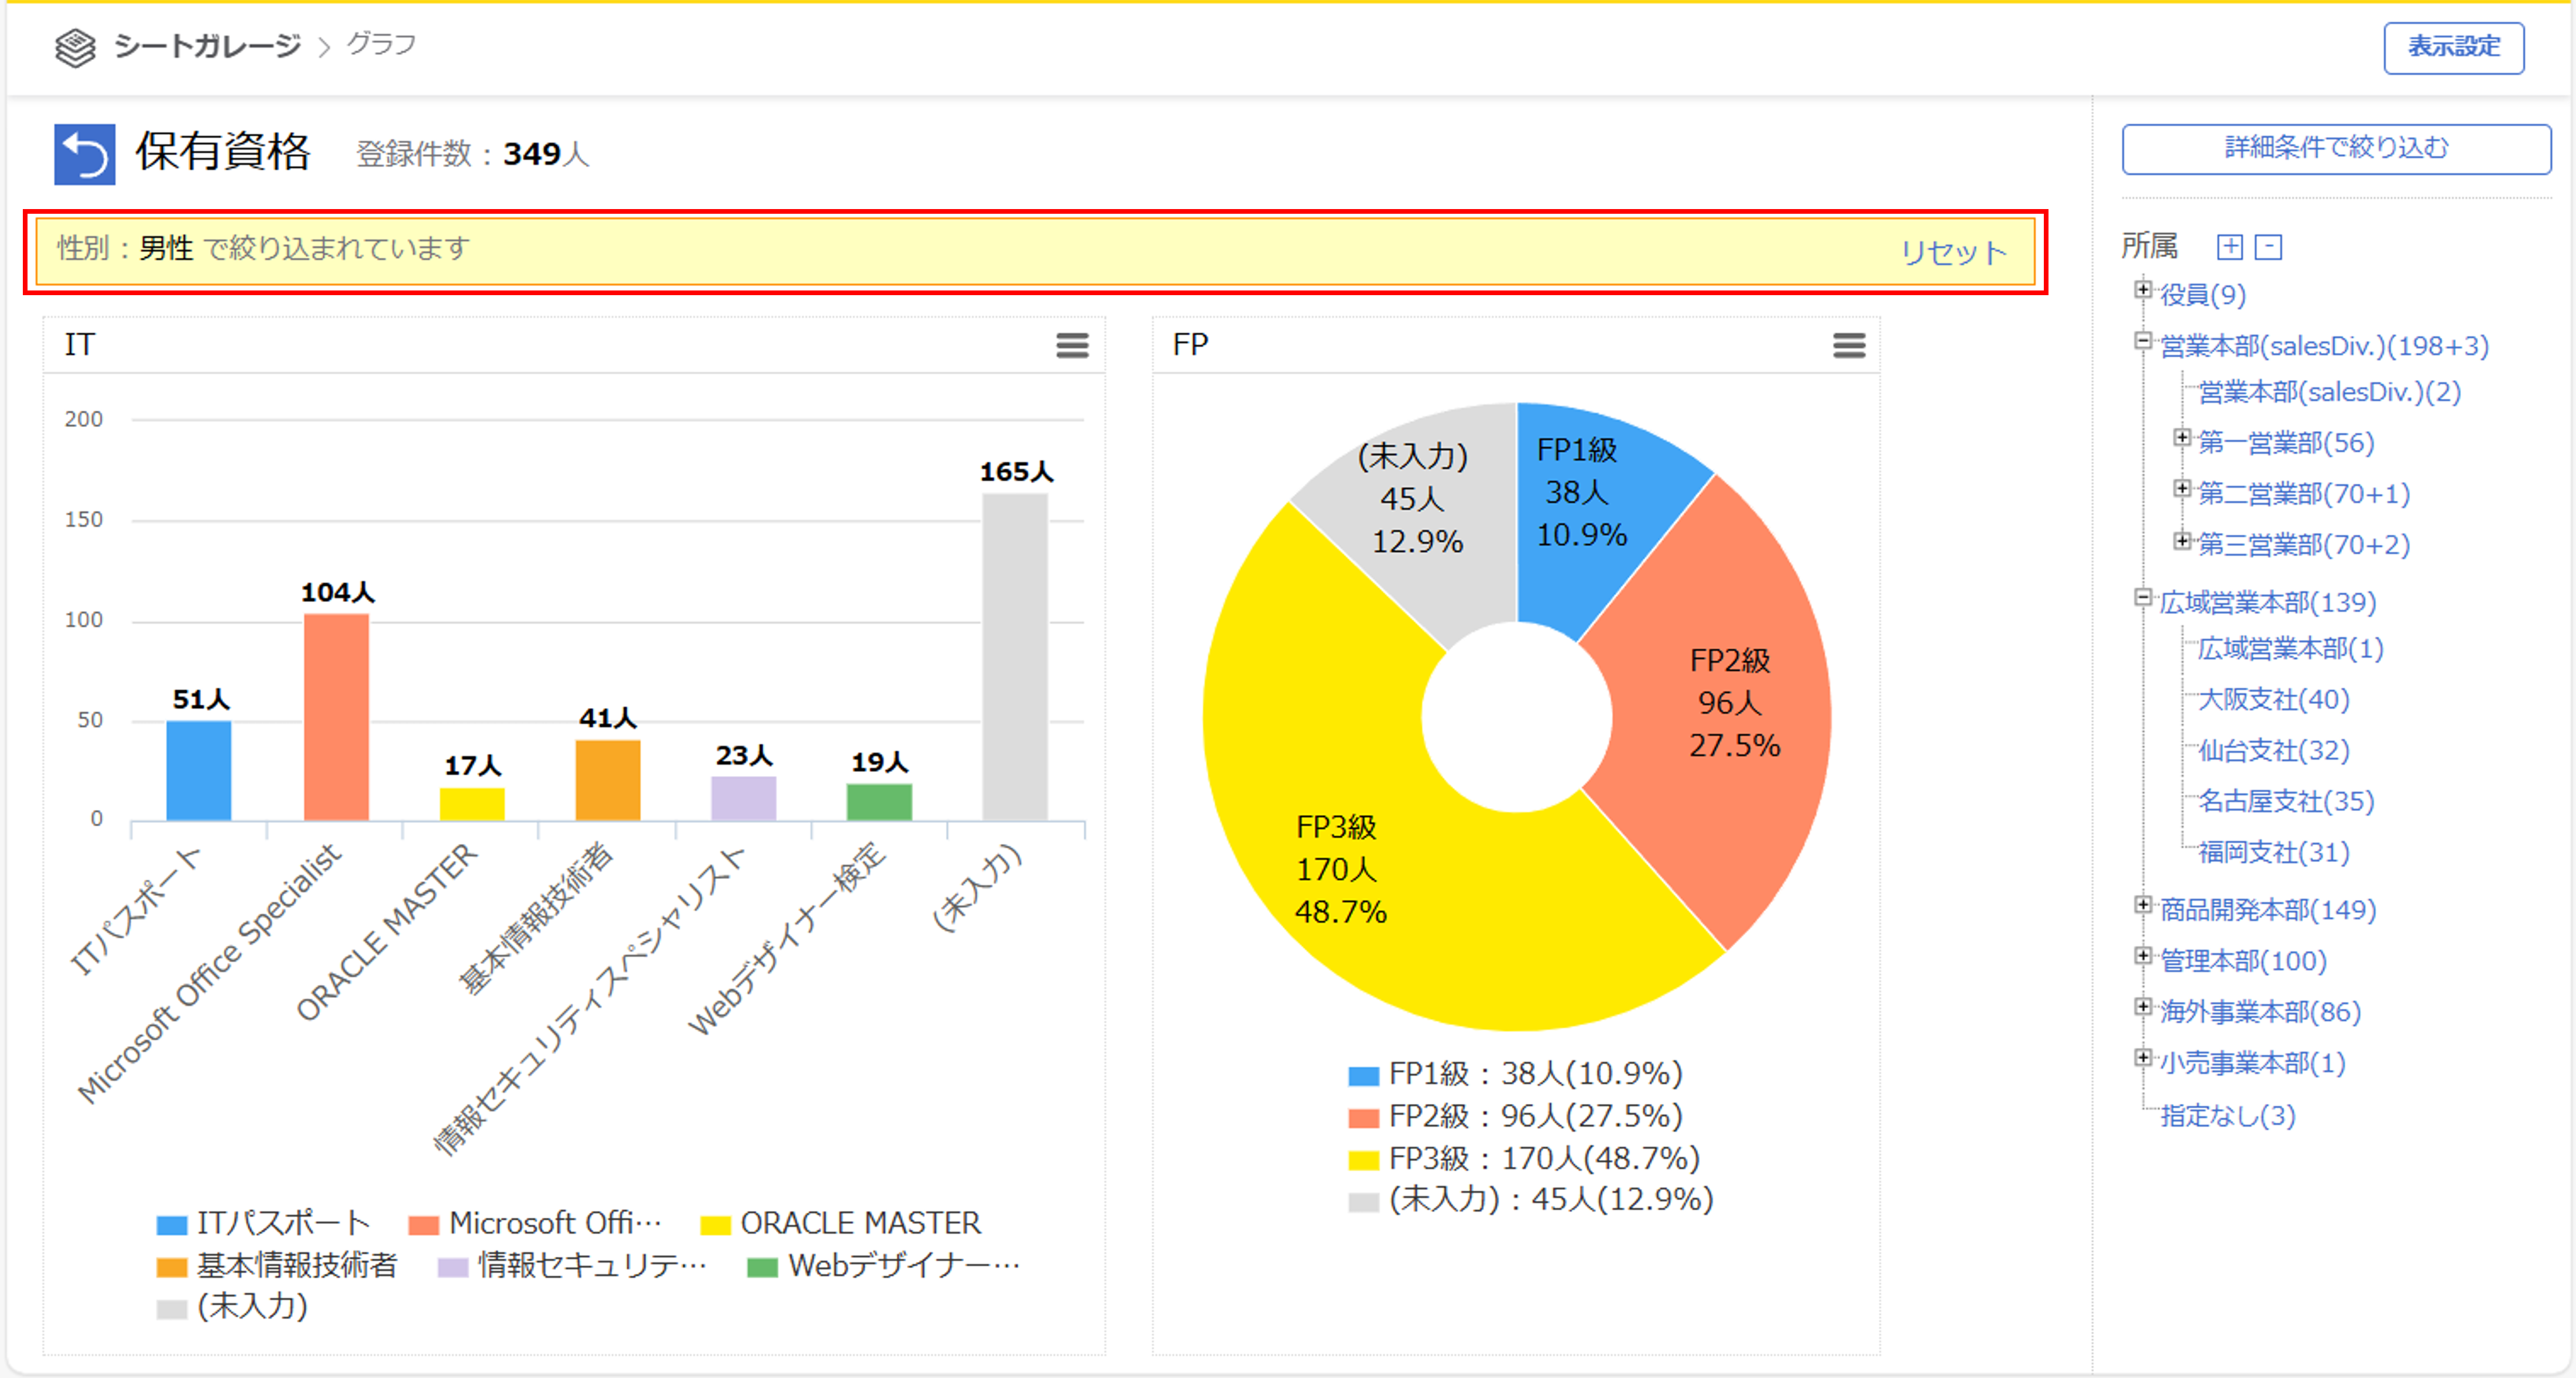Select 指定なし(3) in the department tree
The image size is (2576, 1378).
point(2227,1115)
